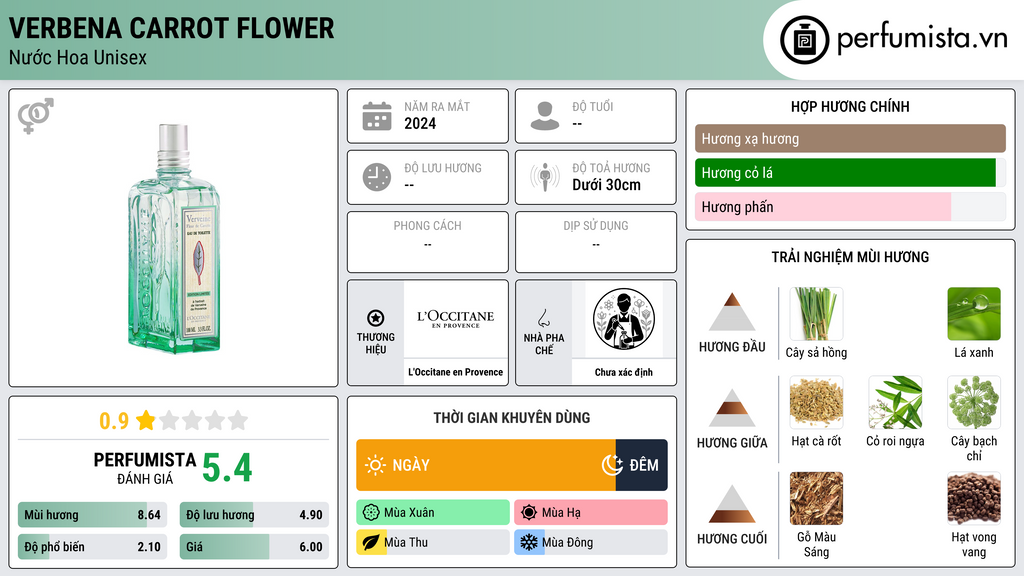Select the Cây bạch chỉ note image
This screenshot has width=1024, height=576.
(x=974, y=402)
